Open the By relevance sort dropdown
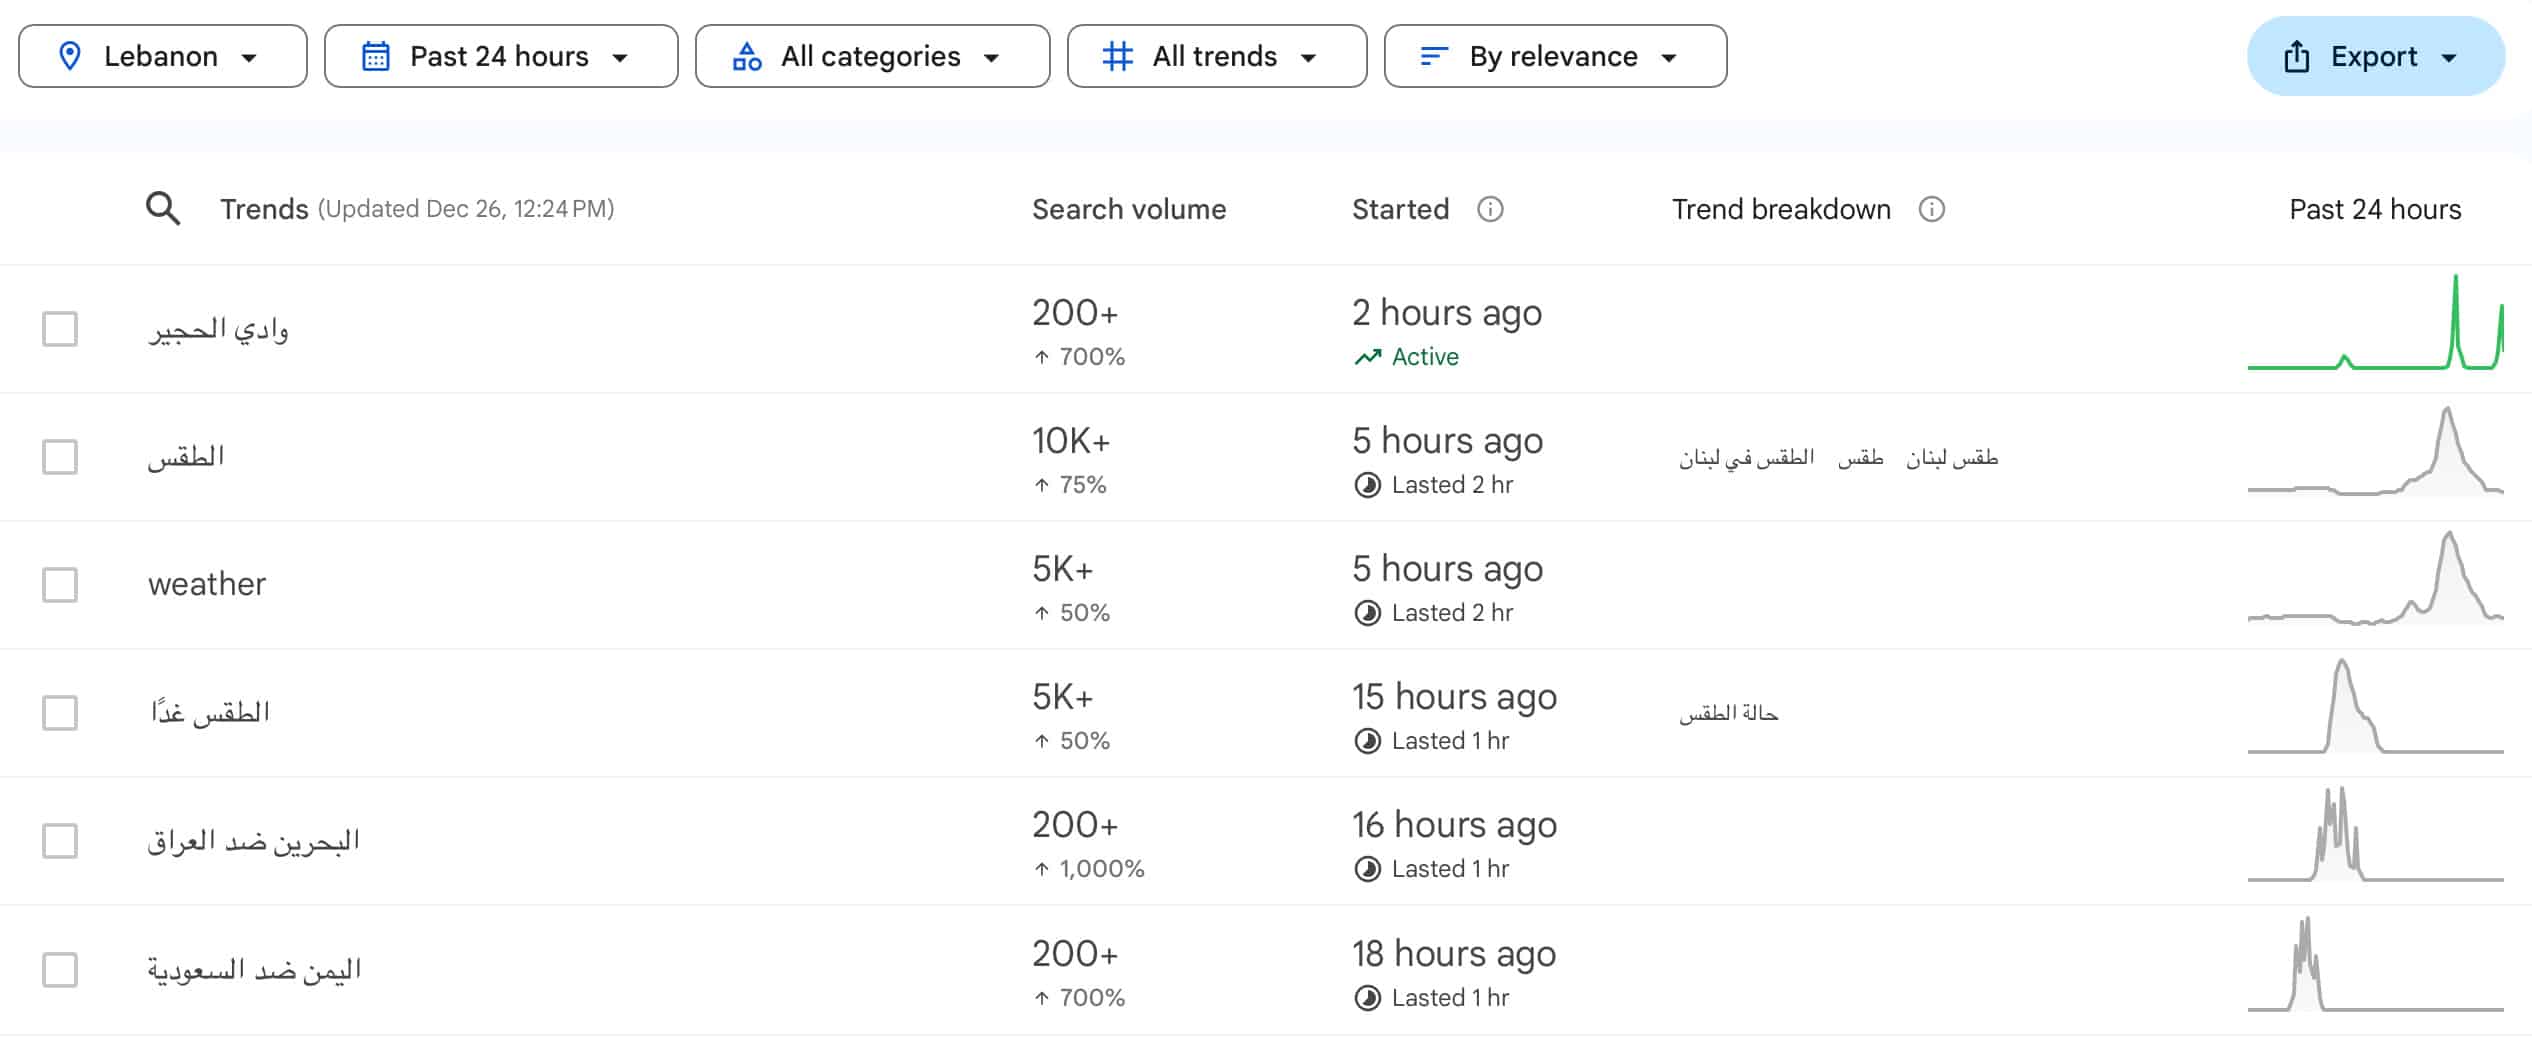 point(1555,56)
